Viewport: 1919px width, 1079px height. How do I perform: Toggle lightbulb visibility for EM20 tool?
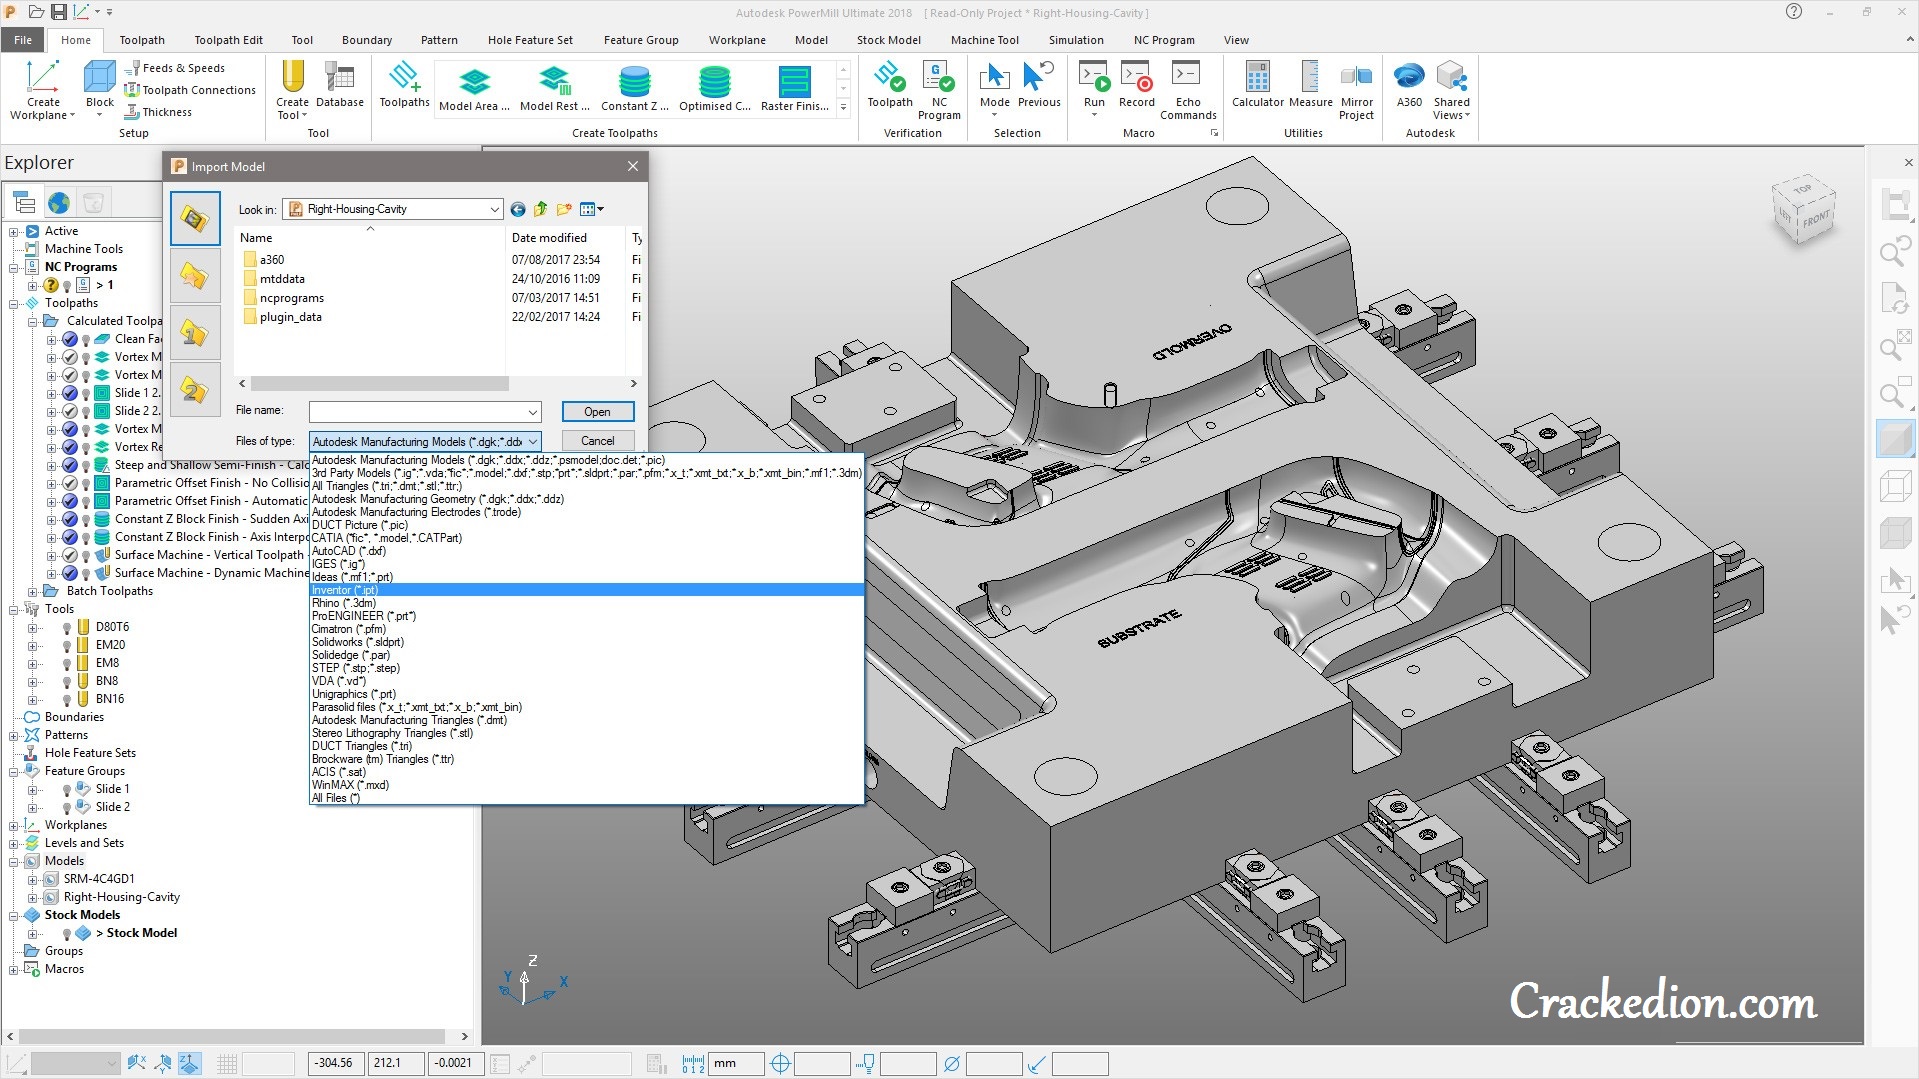coord(67,646)
